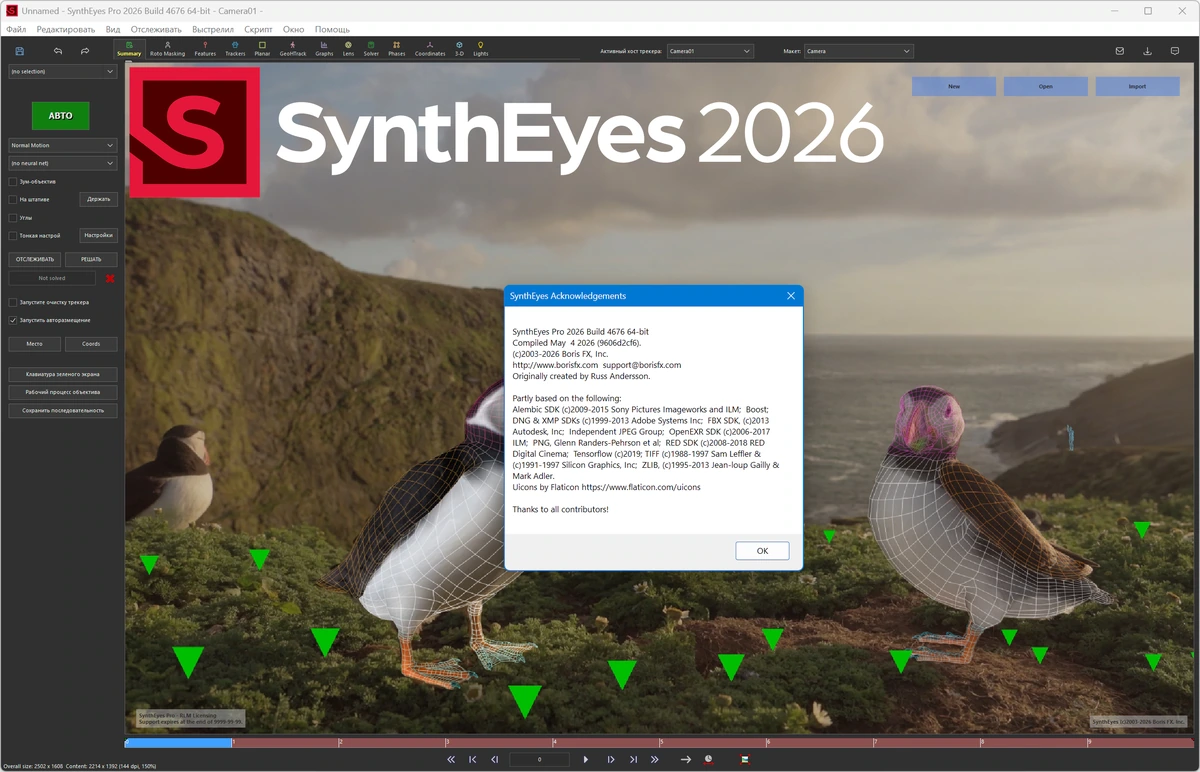This screenshot has height=772, width=1200.
Task: Open the Отслеживать menu
Action: coord(156,29)
